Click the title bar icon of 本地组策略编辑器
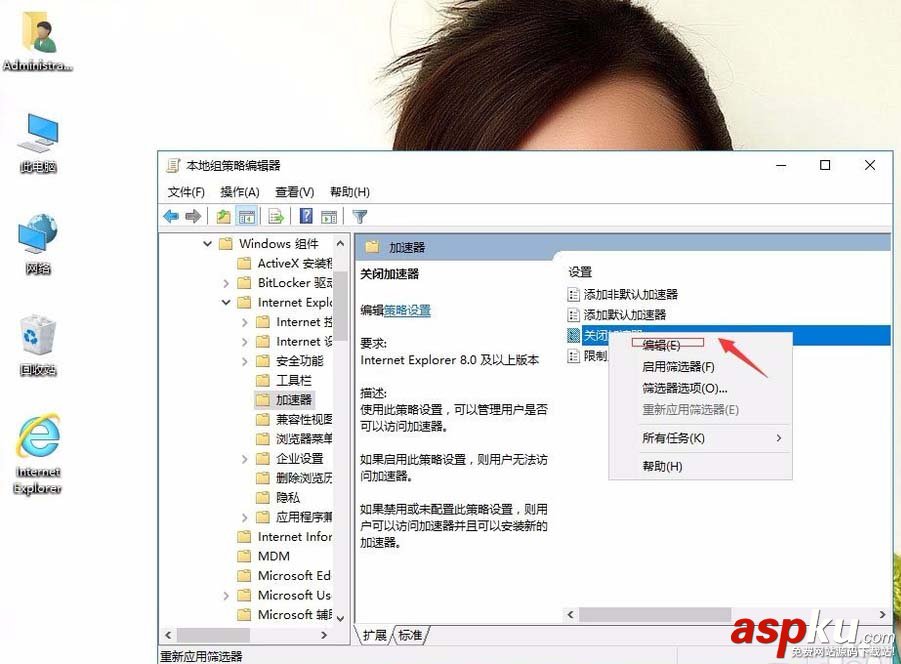Viewport: 901px width, 664px height. [173, 165]
